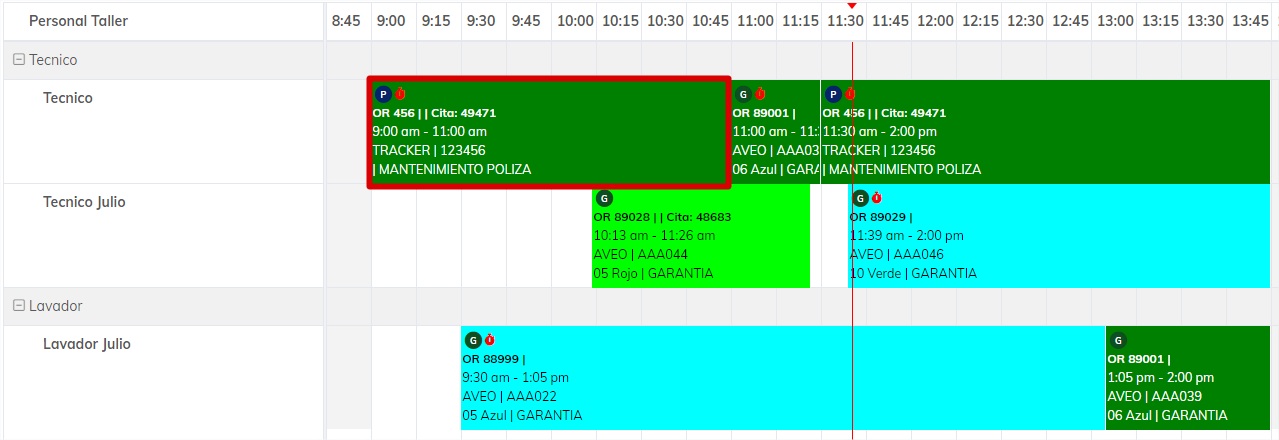Click the G badge on Lavador Julio's OR 89001 event
Image resolution: width=1279 pixels, height=440 pixels.
tap(1118, 340)
